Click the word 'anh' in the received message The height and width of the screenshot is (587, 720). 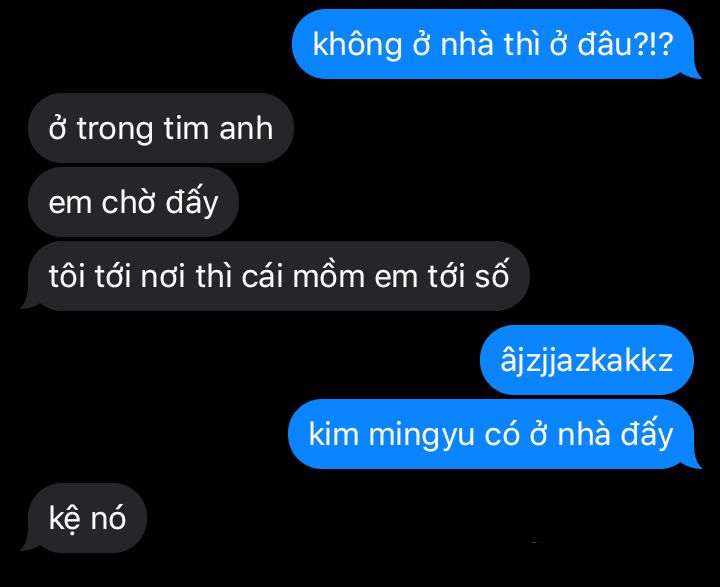246,128
